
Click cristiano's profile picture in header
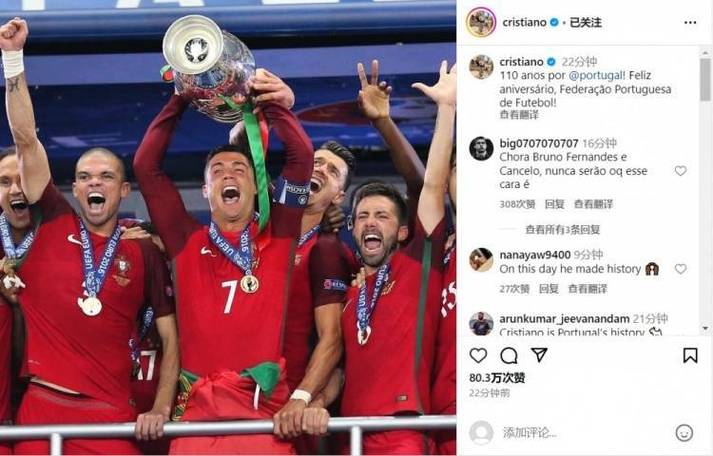(481, 22)
